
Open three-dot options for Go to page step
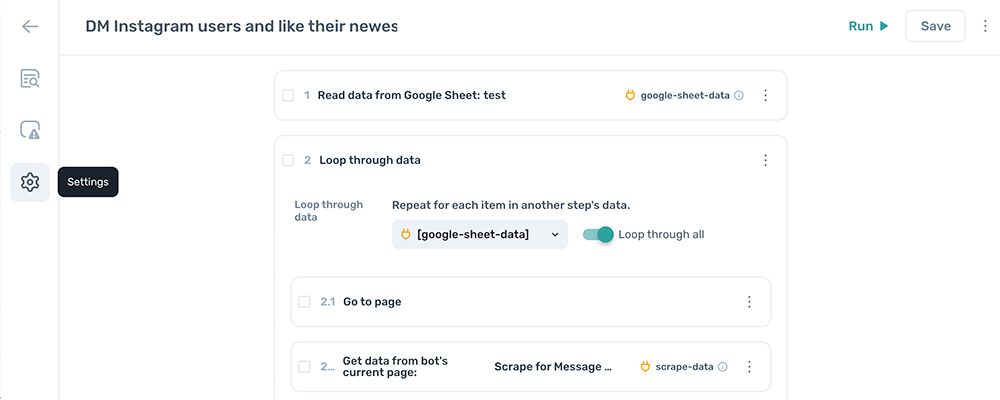pos(749,302)
